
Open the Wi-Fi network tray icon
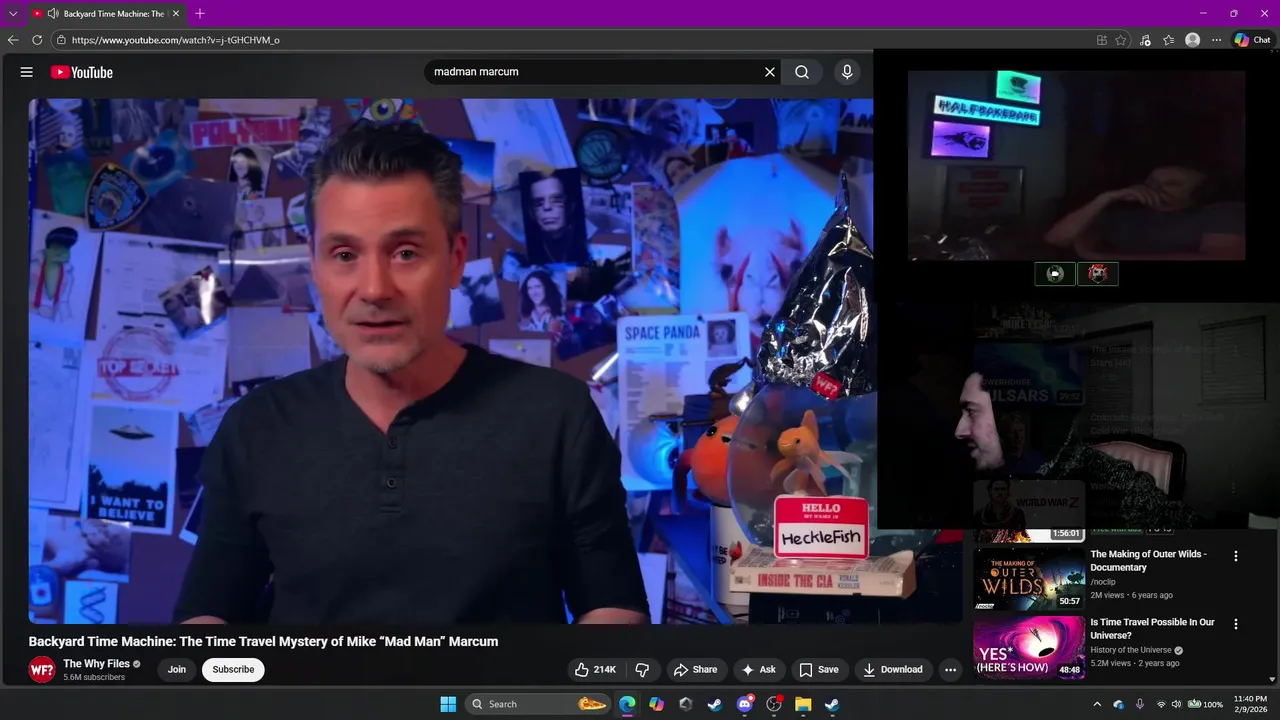click(1161, 704)
